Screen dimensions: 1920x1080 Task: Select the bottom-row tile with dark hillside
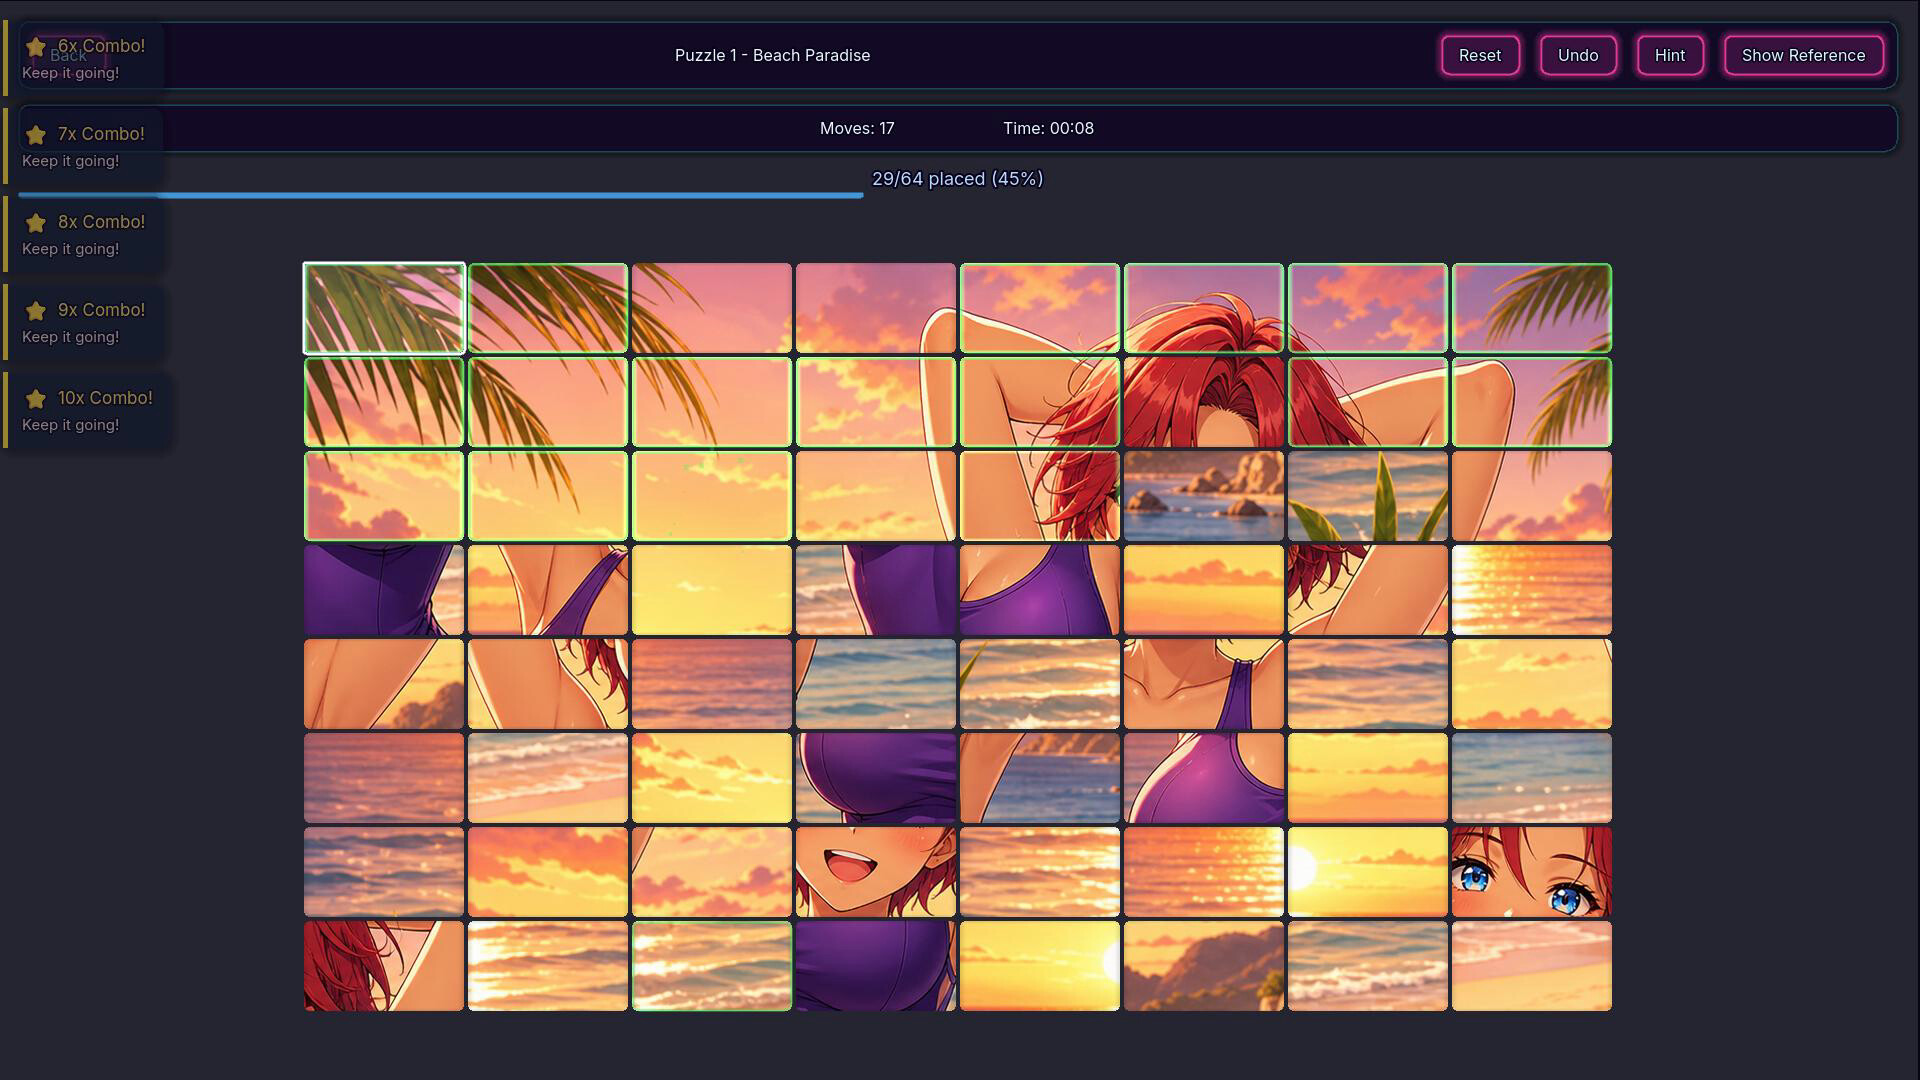(x=1203, y=966)
